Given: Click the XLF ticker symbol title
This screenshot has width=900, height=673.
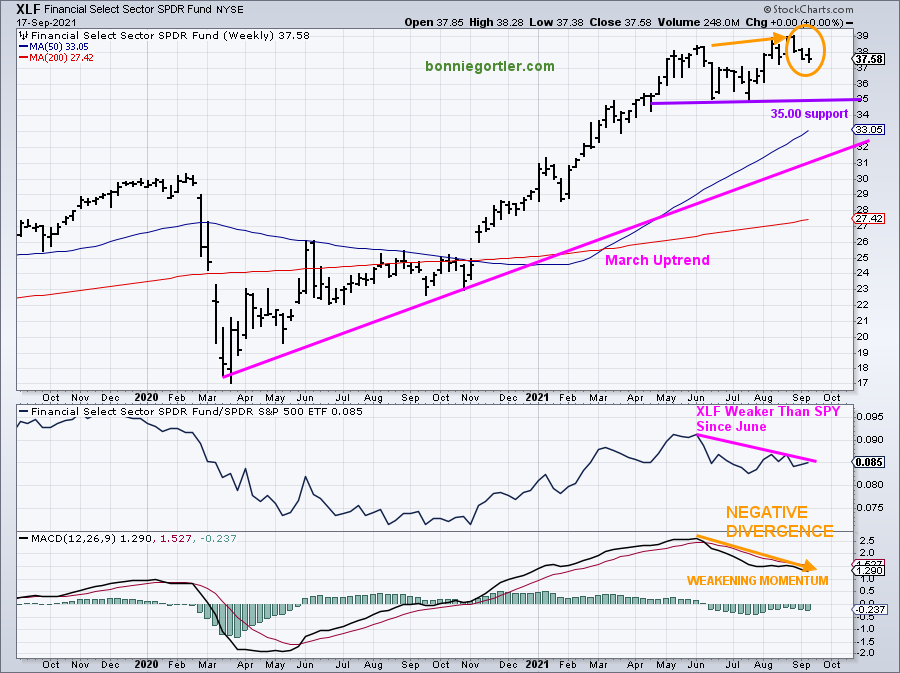Looking at the screenshot, I should [29, 9].
